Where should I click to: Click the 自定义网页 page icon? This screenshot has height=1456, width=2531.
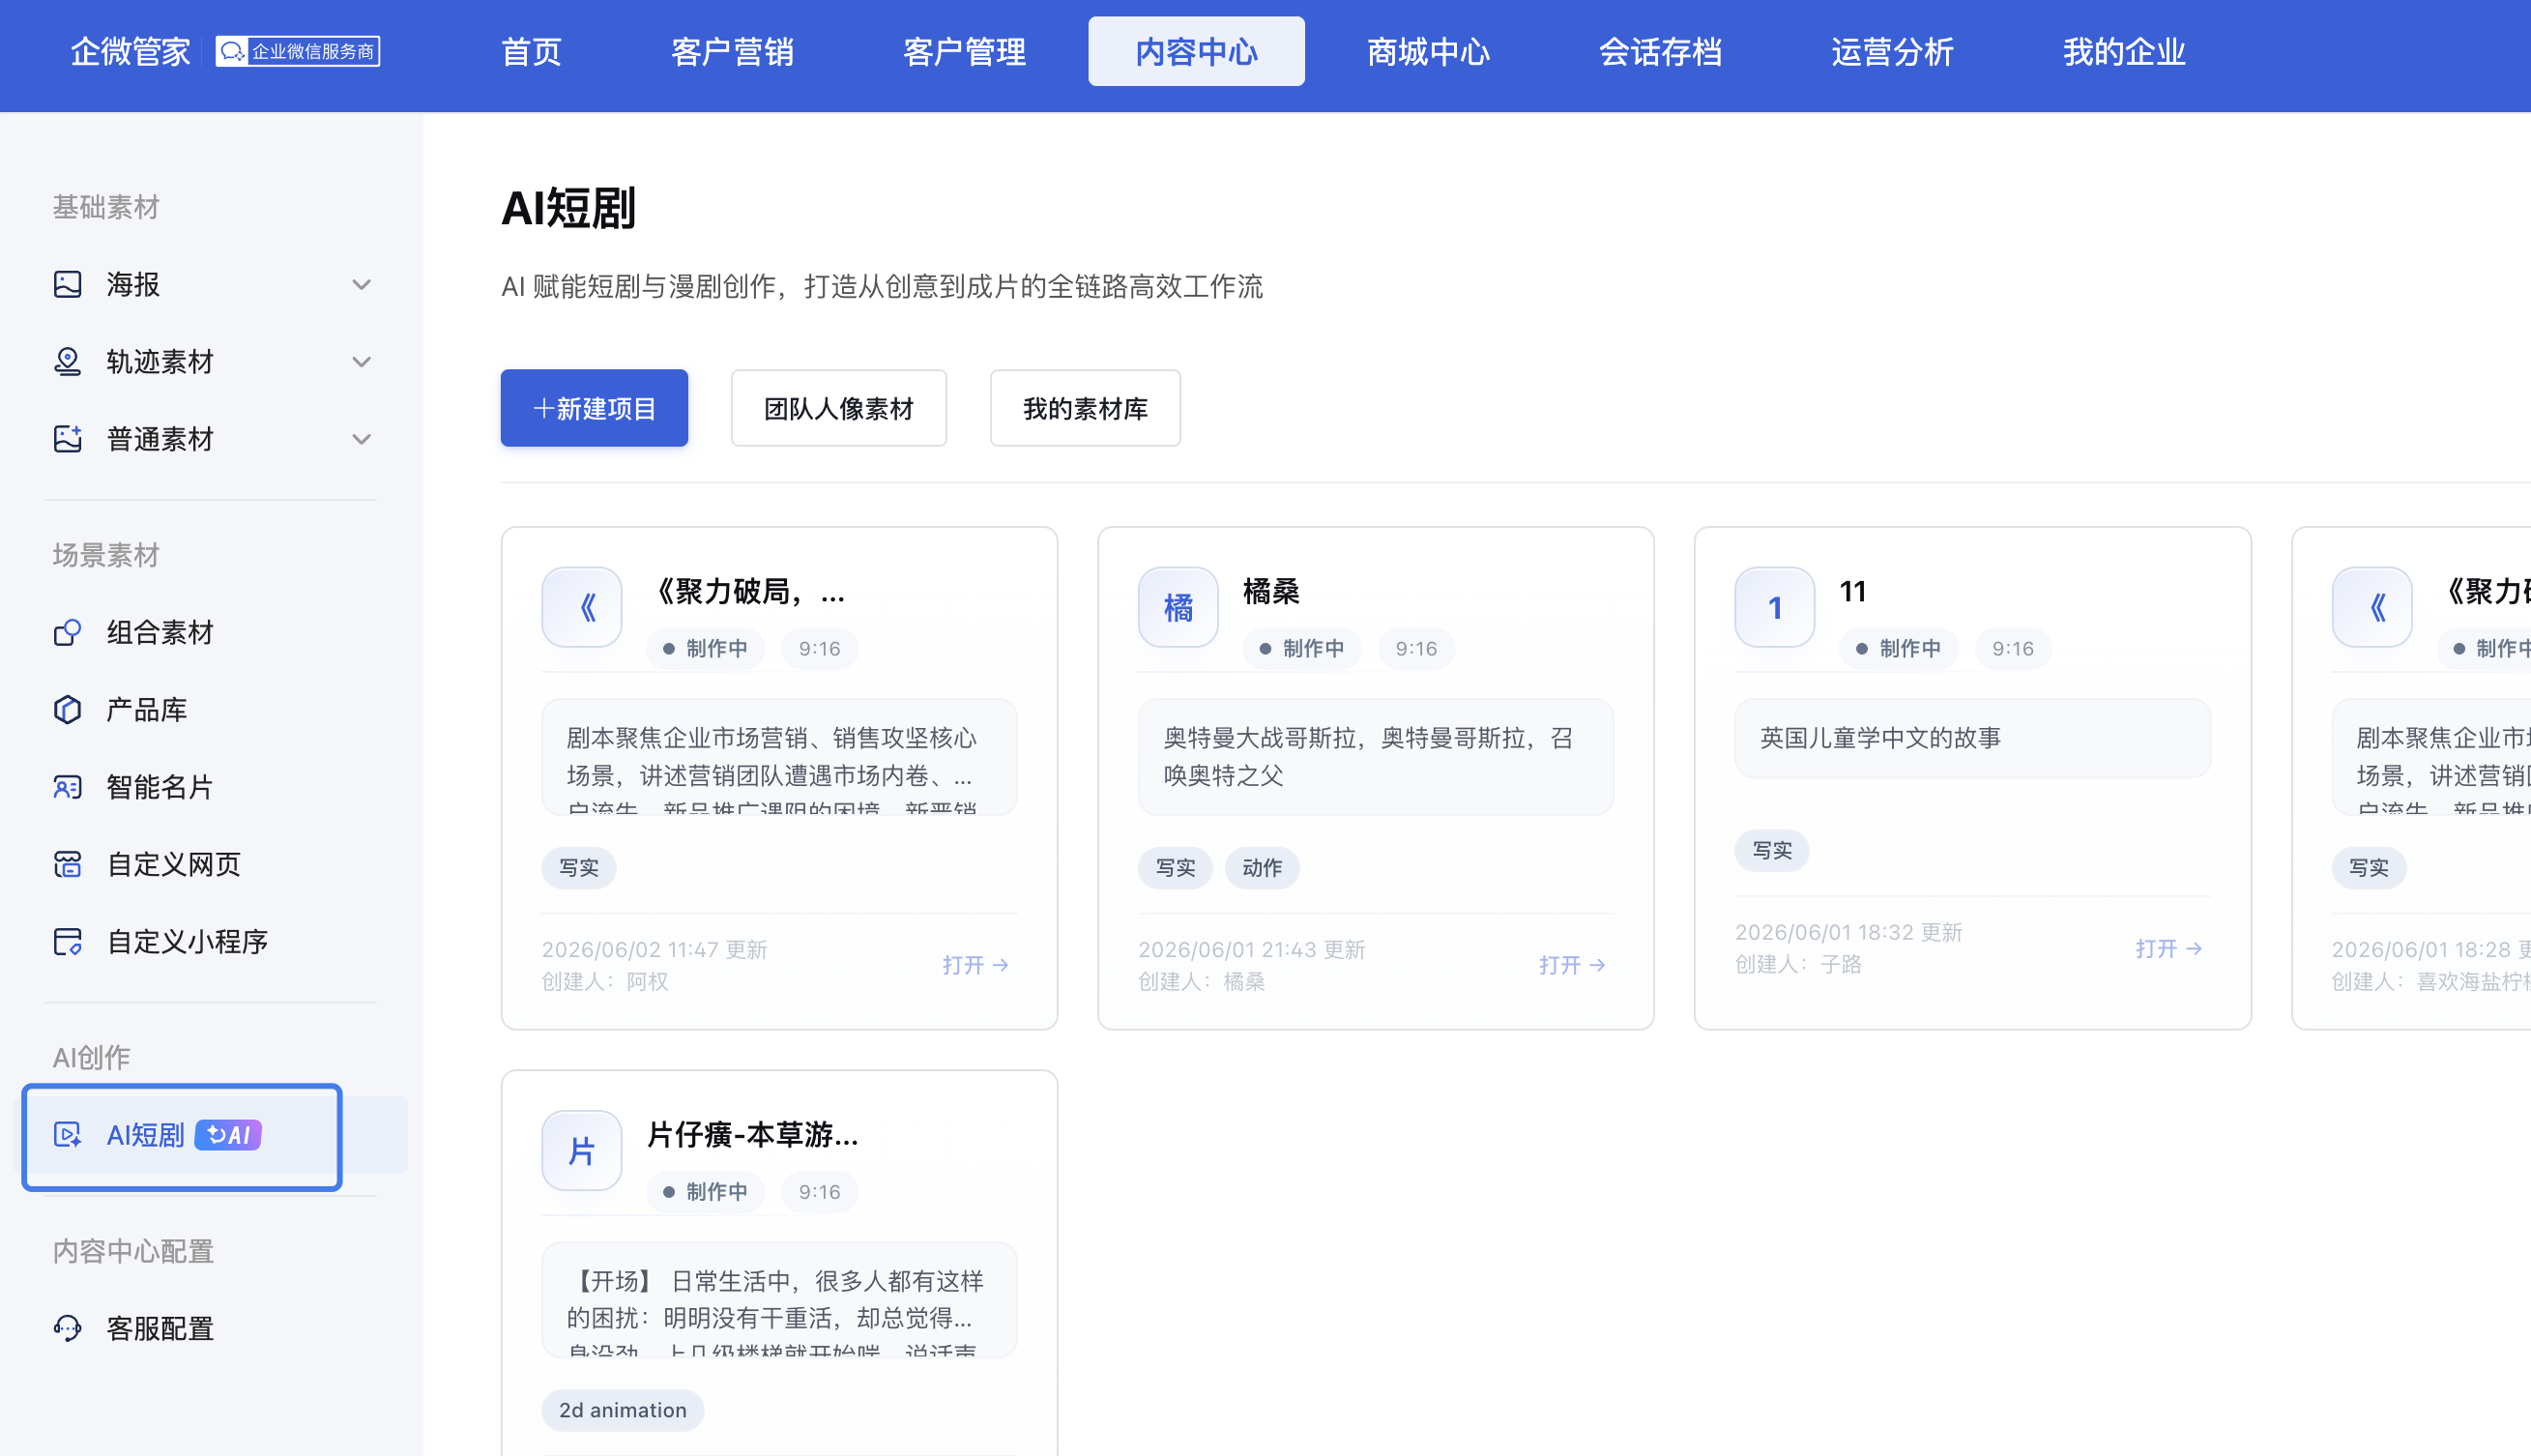(67, 864)
